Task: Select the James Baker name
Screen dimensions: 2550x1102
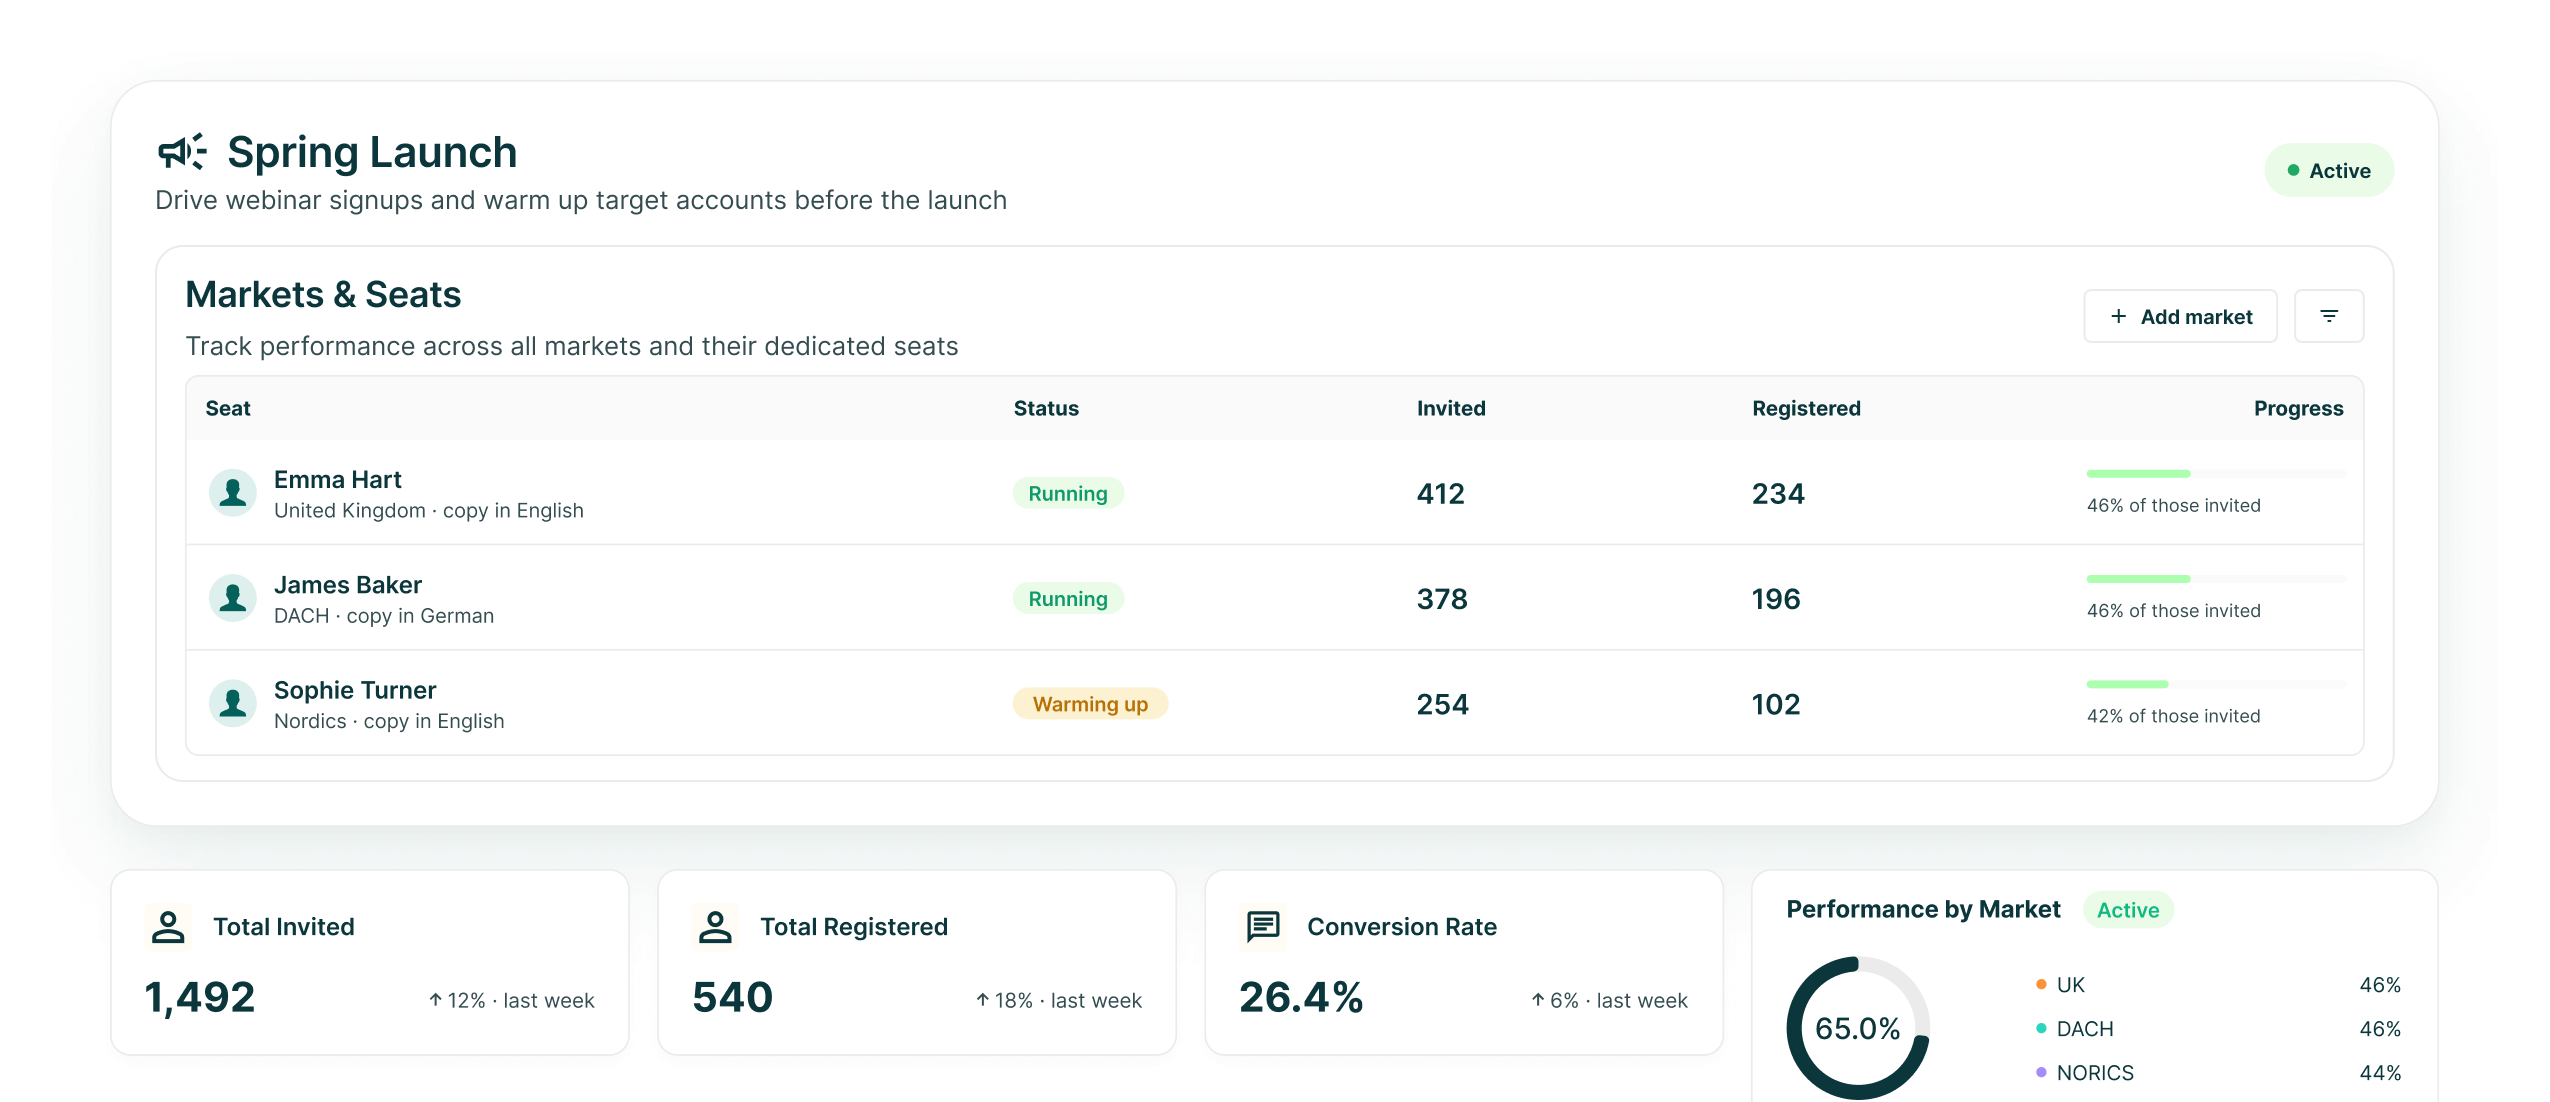Action: point(348,585)
